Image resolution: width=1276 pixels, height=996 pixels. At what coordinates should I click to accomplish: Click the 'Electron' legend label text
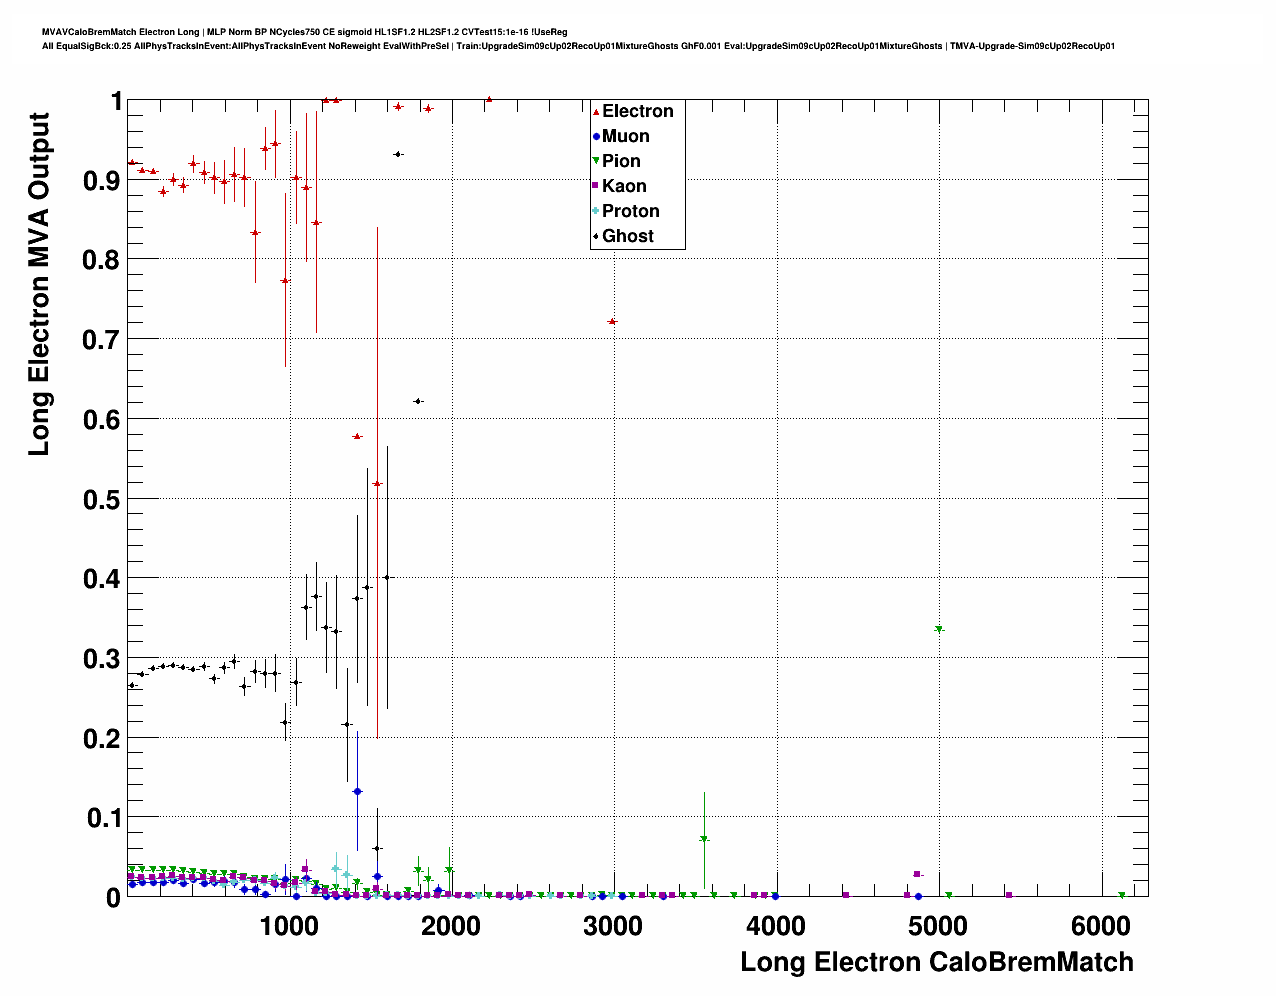637,111
